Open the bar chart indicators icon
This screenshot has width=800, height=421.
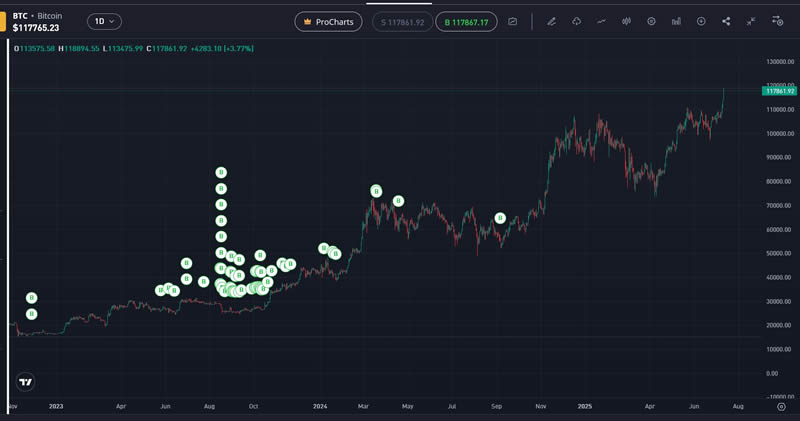[x=677, y=21]
